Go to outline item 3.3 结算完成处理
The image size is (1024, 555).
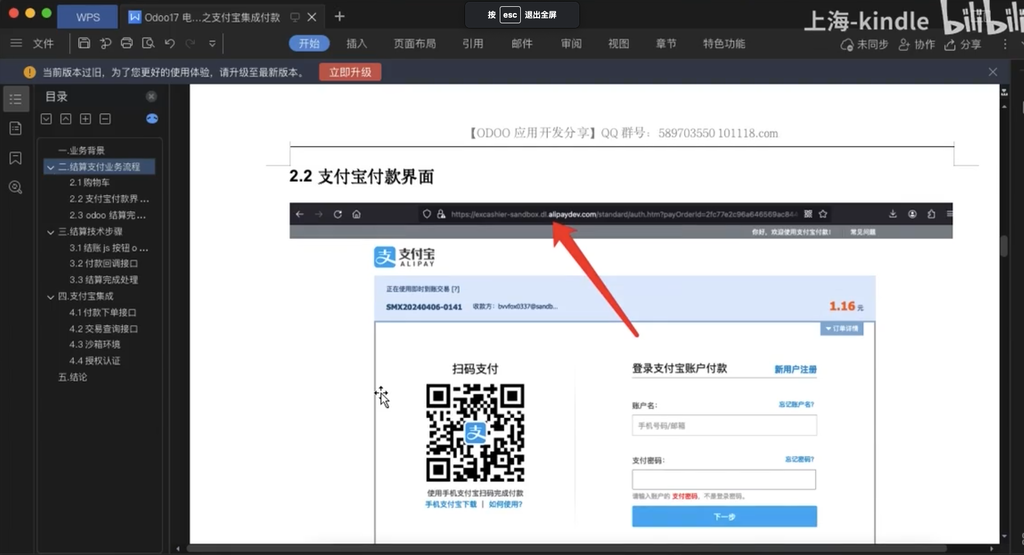point(103,279)
